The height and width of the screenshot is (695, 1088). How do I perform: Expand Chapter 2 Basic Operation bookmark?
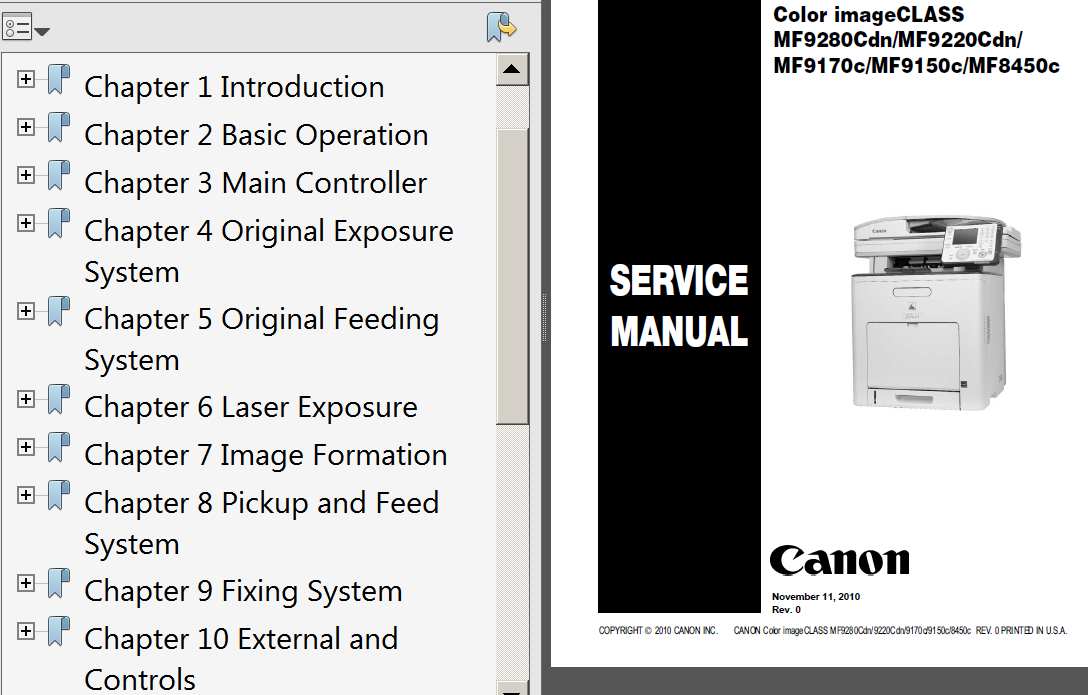[26, 127]
